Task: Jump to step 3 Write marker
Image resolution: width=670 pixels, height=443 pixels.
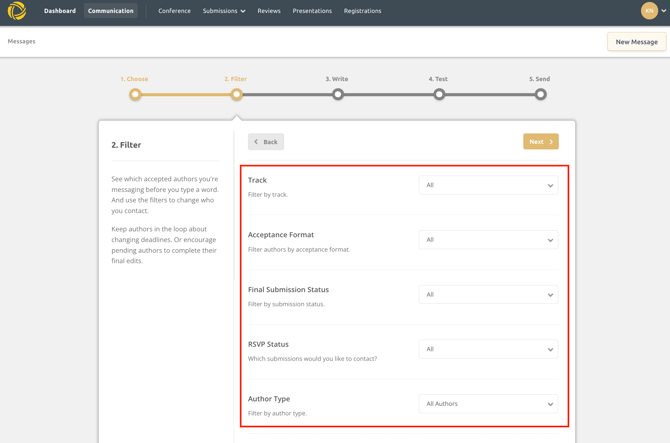Action: coord(338,94)
